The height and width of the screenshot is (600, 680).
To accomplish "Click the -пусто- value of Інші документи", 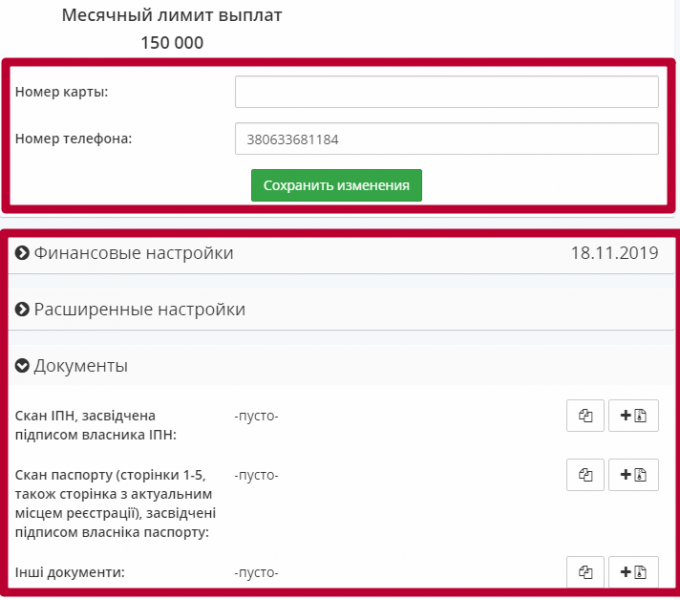I will point(256,572).
